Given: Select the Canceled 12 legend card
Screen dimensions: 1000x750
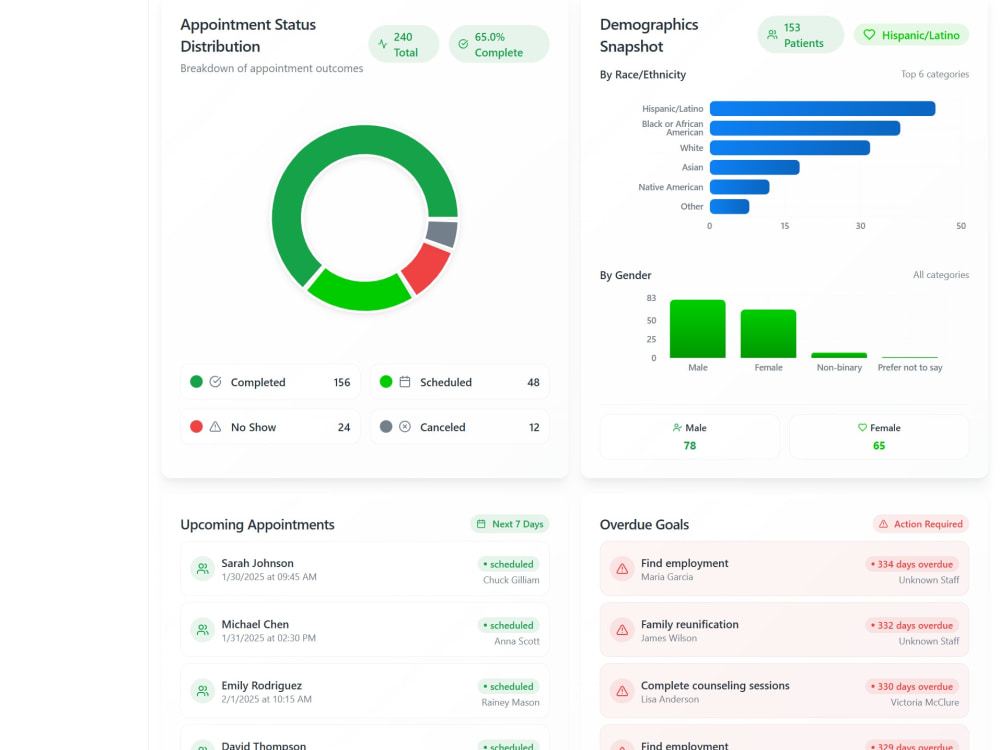Looking at the screenshot, I should pyautogui.click(x=460, y=427).
